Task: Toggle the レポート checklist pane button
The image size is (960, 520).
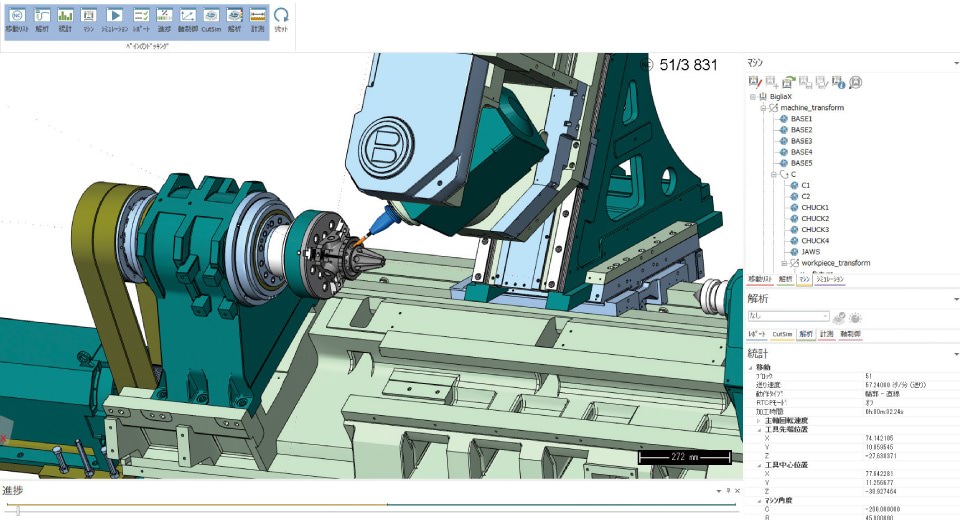Action: coord(141,16)
